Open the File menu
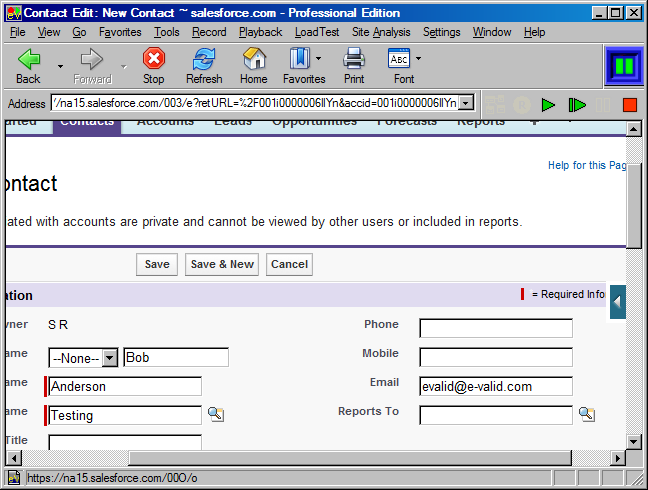The height and width of the screenshot is (490, 648). [x=17, y=32]
